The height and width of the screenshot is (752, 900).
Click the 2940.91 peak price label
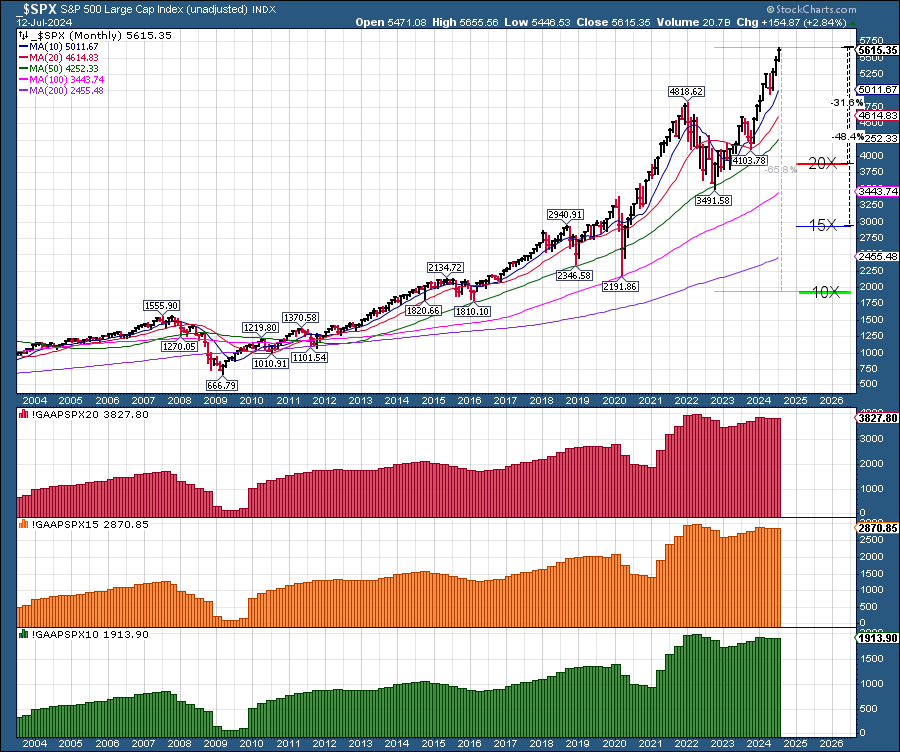click(x=565, y=214)
